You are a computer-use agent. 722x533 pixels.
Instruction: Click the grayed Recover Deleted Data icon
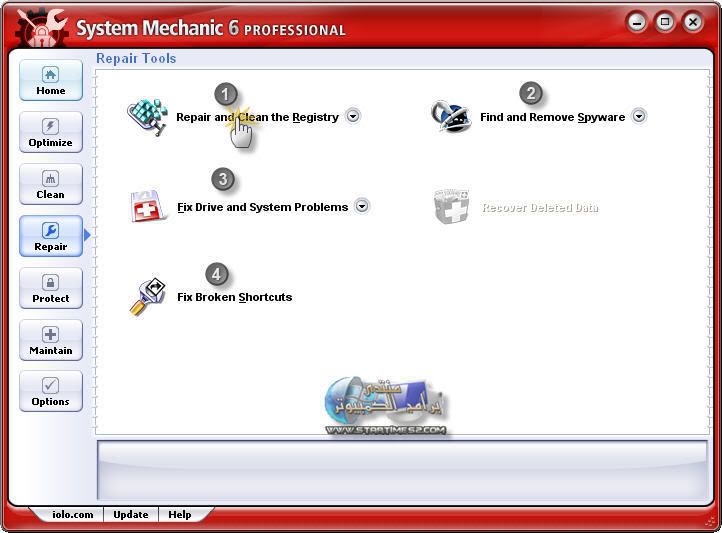click(452, 206)
